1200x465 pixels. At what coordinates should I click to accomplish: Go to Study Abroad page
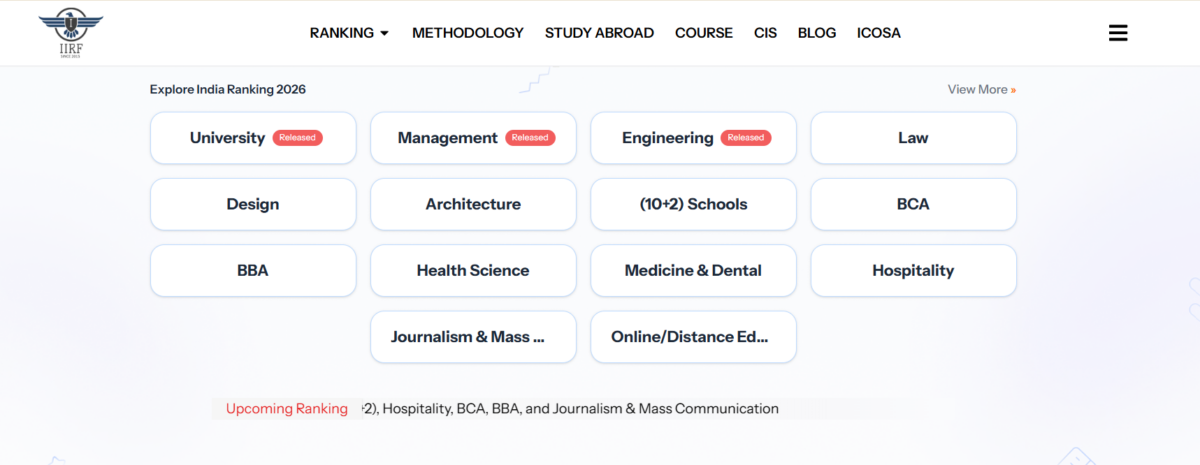point(599,33)
